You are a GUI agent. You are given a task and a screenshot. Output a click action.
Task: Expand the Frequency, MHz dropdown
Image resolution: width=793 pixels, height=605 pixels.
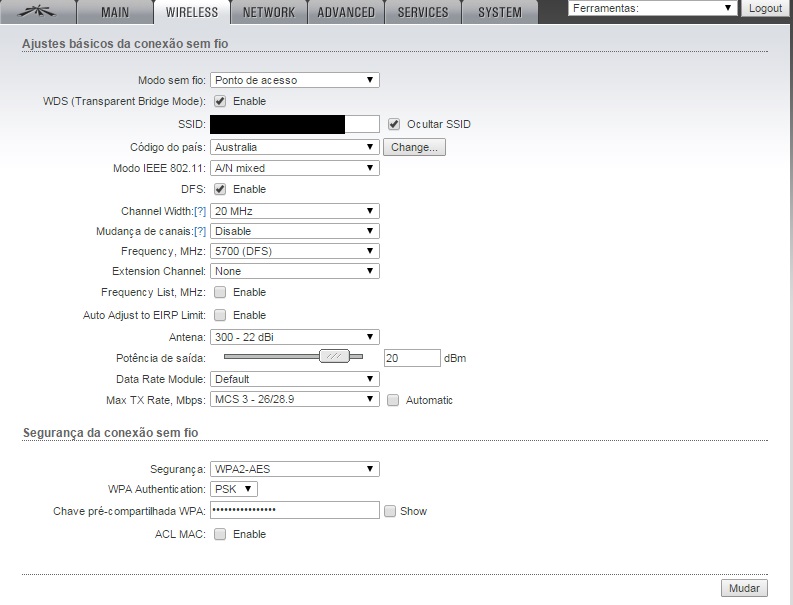tap(295, 251)
